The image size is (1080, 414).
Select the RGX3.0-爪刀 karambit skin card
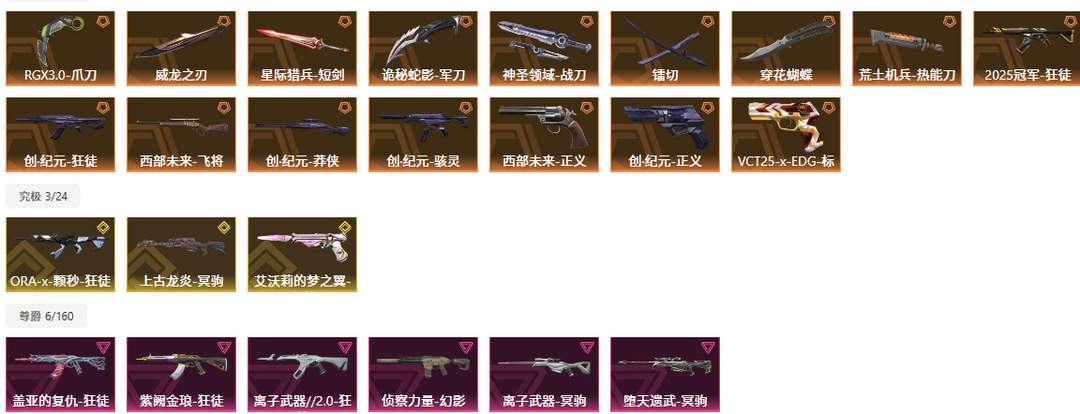[x=61, y=48]
